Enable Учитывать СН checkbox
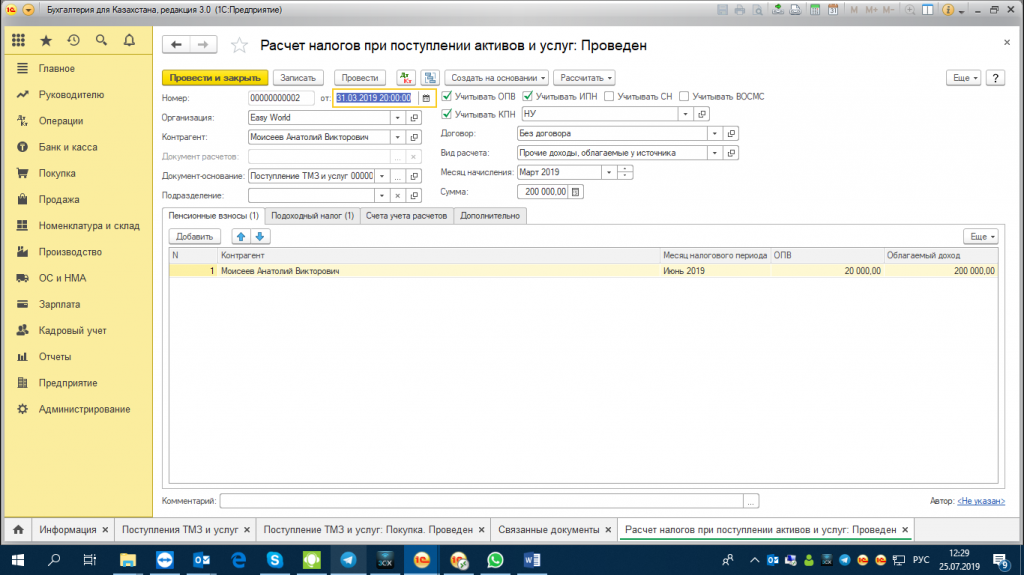 (609, 96)
